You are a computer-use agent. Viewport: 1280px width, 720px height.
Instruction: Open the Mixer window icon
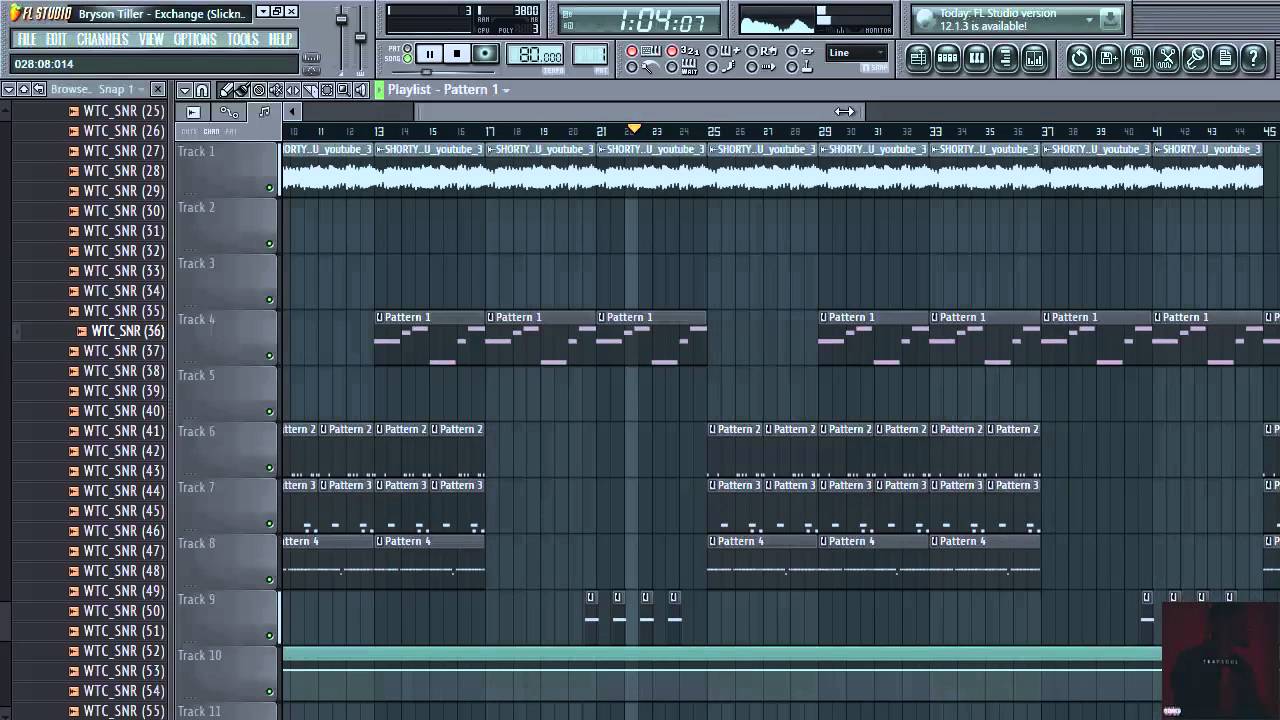[1034, 58]
